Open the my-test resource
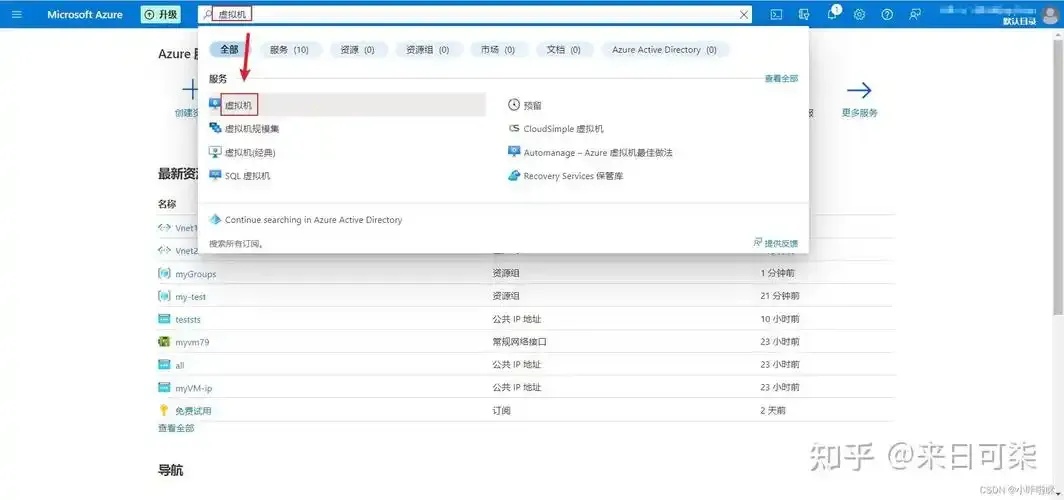The image size is (1064, 500). coord(191,297)
